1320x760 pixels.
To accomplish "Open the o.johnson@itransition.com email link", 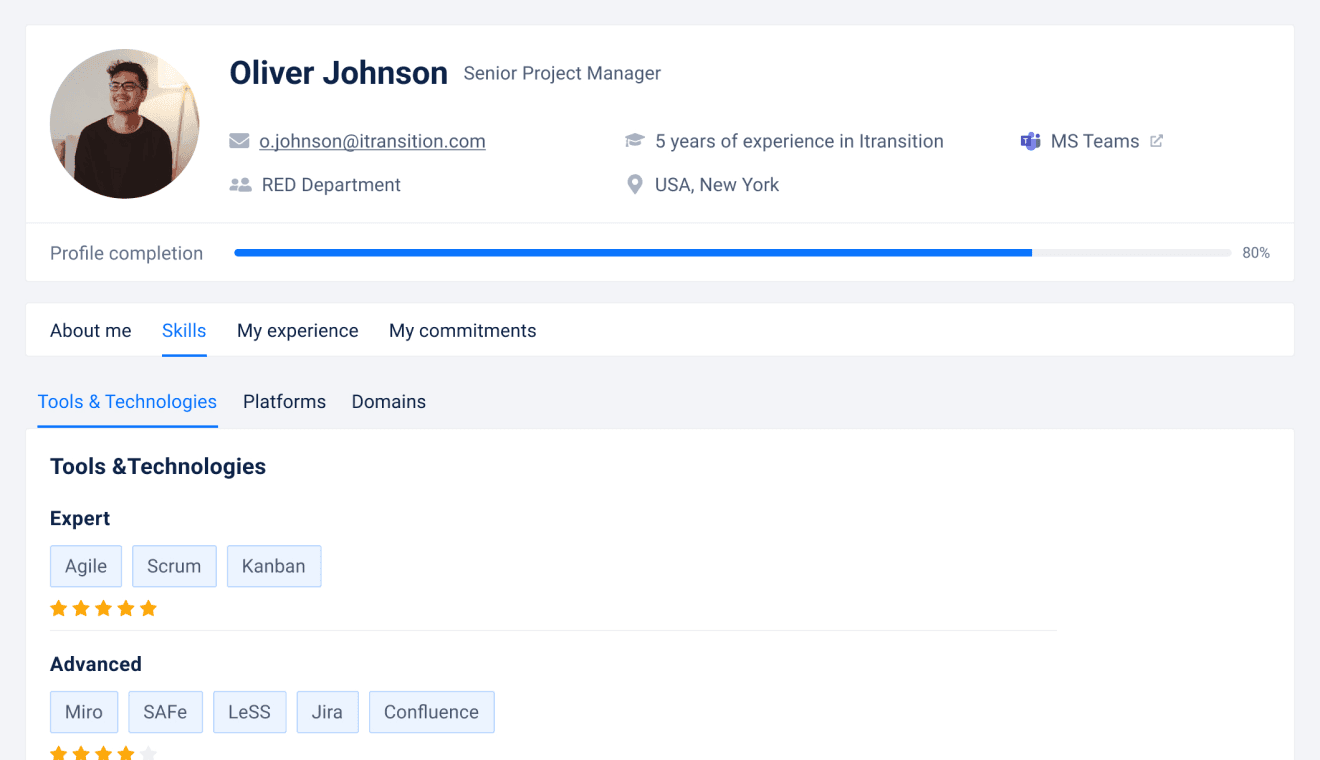I will click(x=372, y=141).
